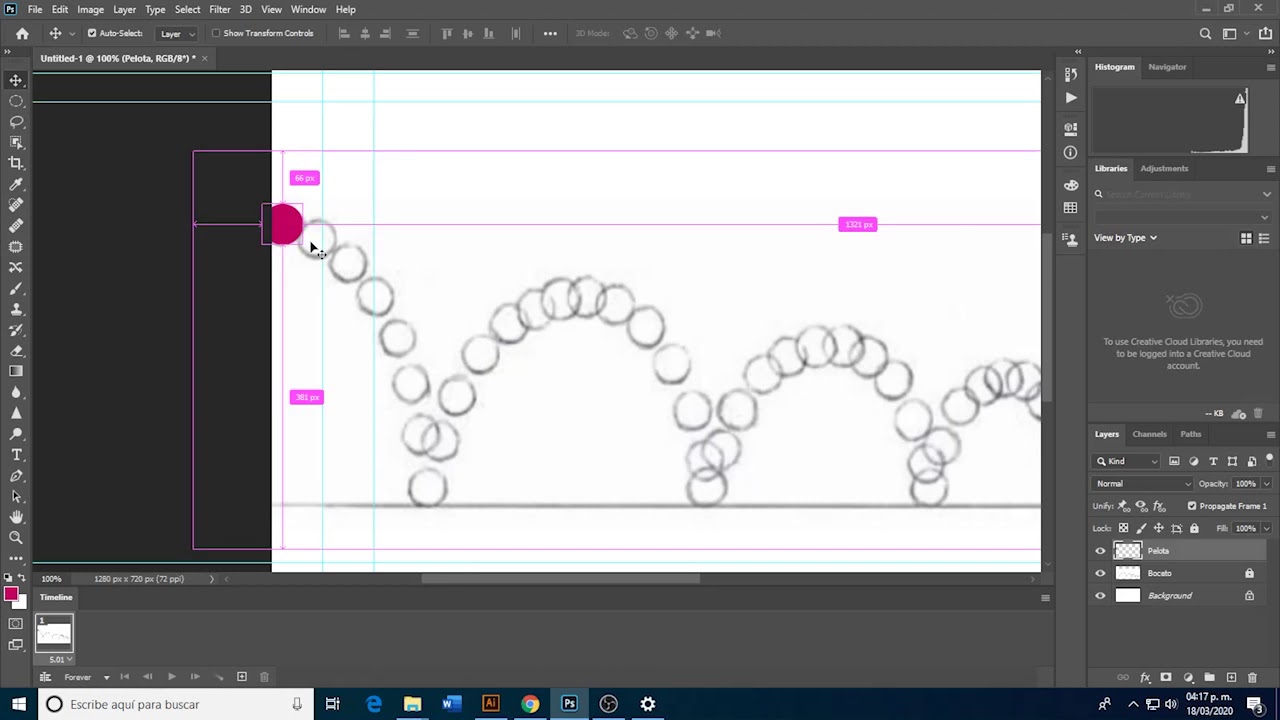Open the Window menu

click(x=308, y=9)
